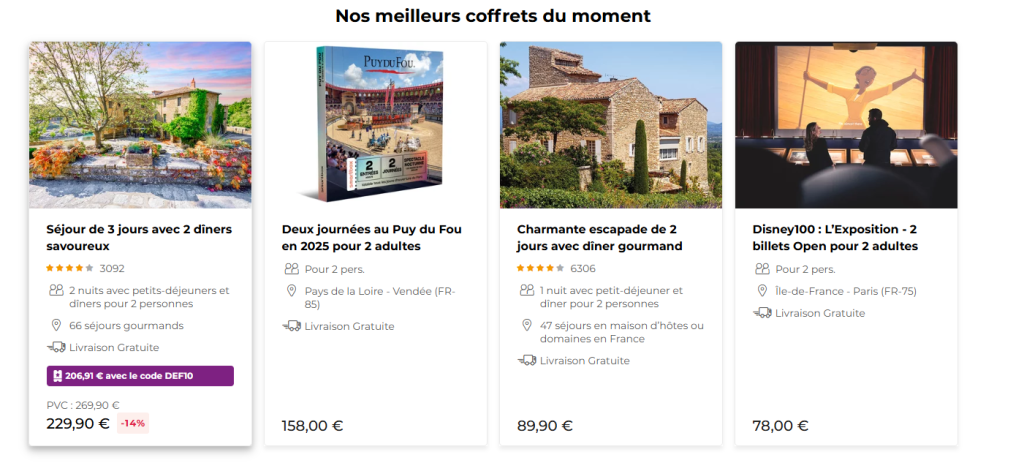The width and height of the screenshot is (1024, 463).
Task: Click the 158,00 € price on the Puy du Fou card
Action: pos(312,426)
